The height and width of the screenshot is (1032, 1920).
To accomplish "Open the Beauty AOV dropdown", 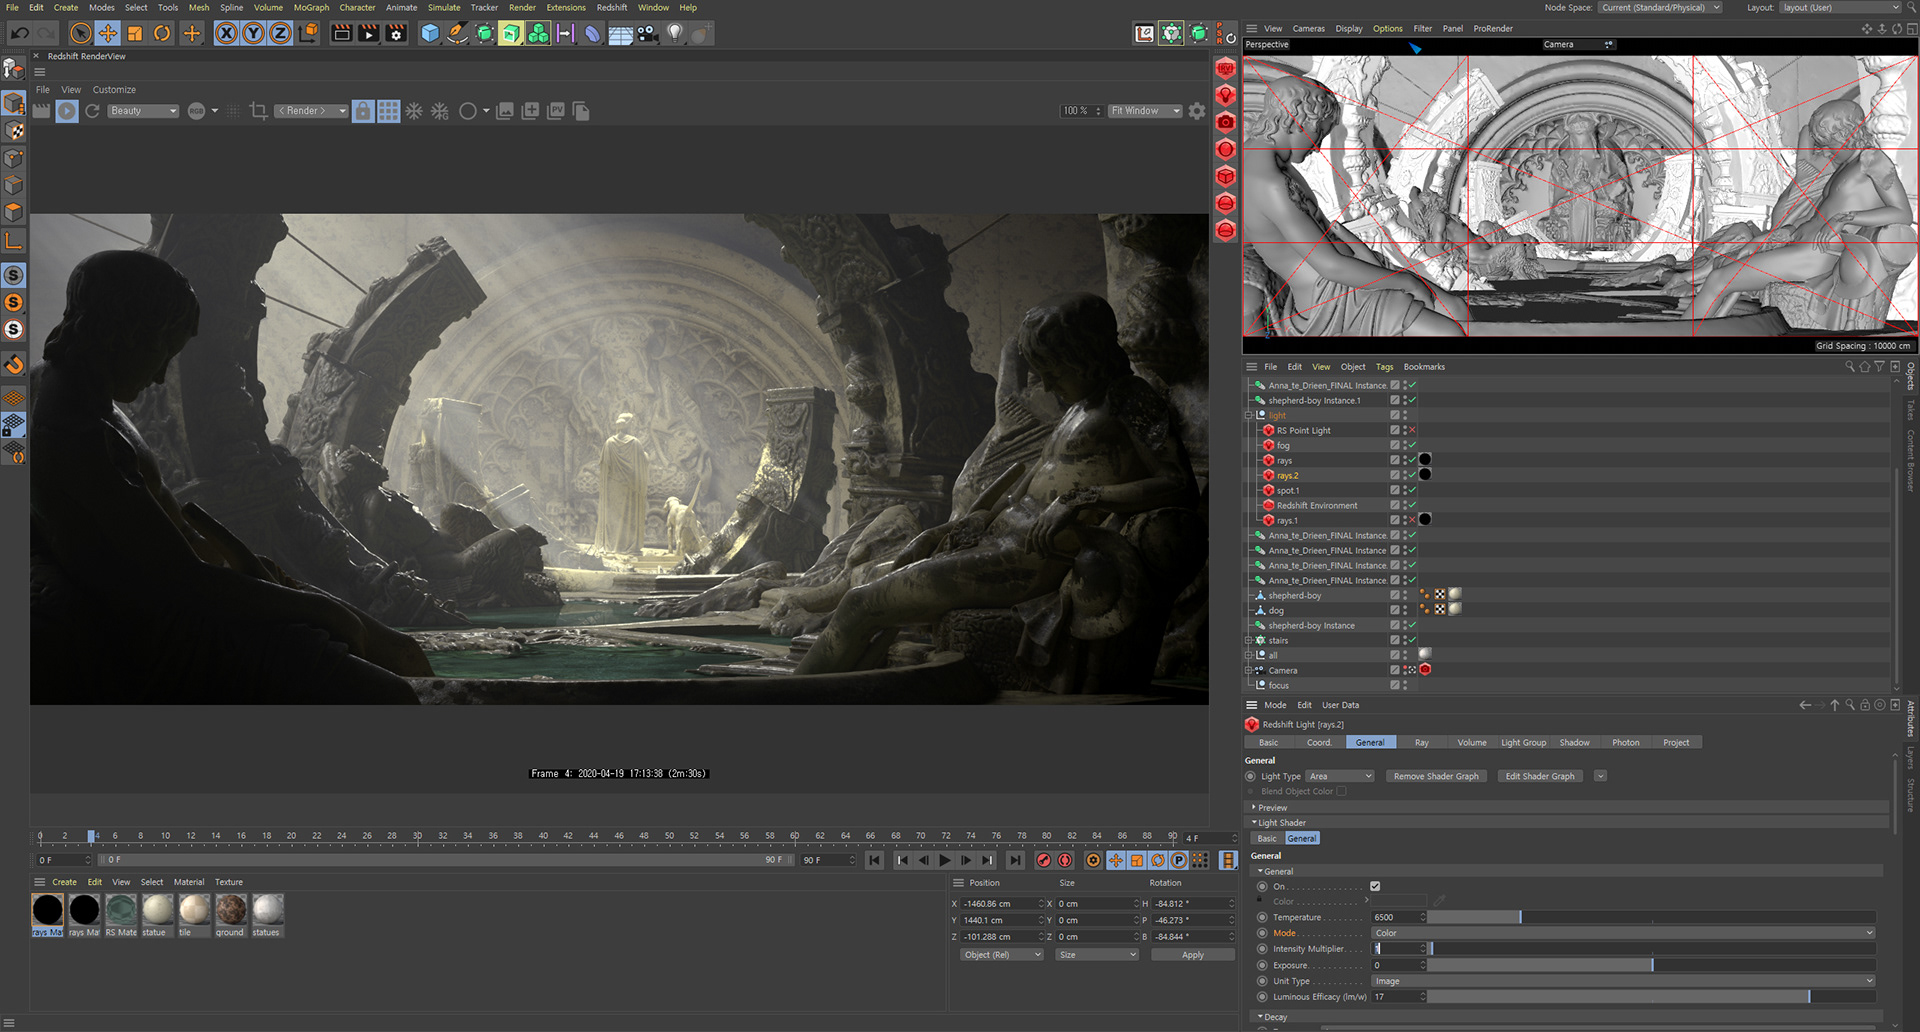I will 143,111.
